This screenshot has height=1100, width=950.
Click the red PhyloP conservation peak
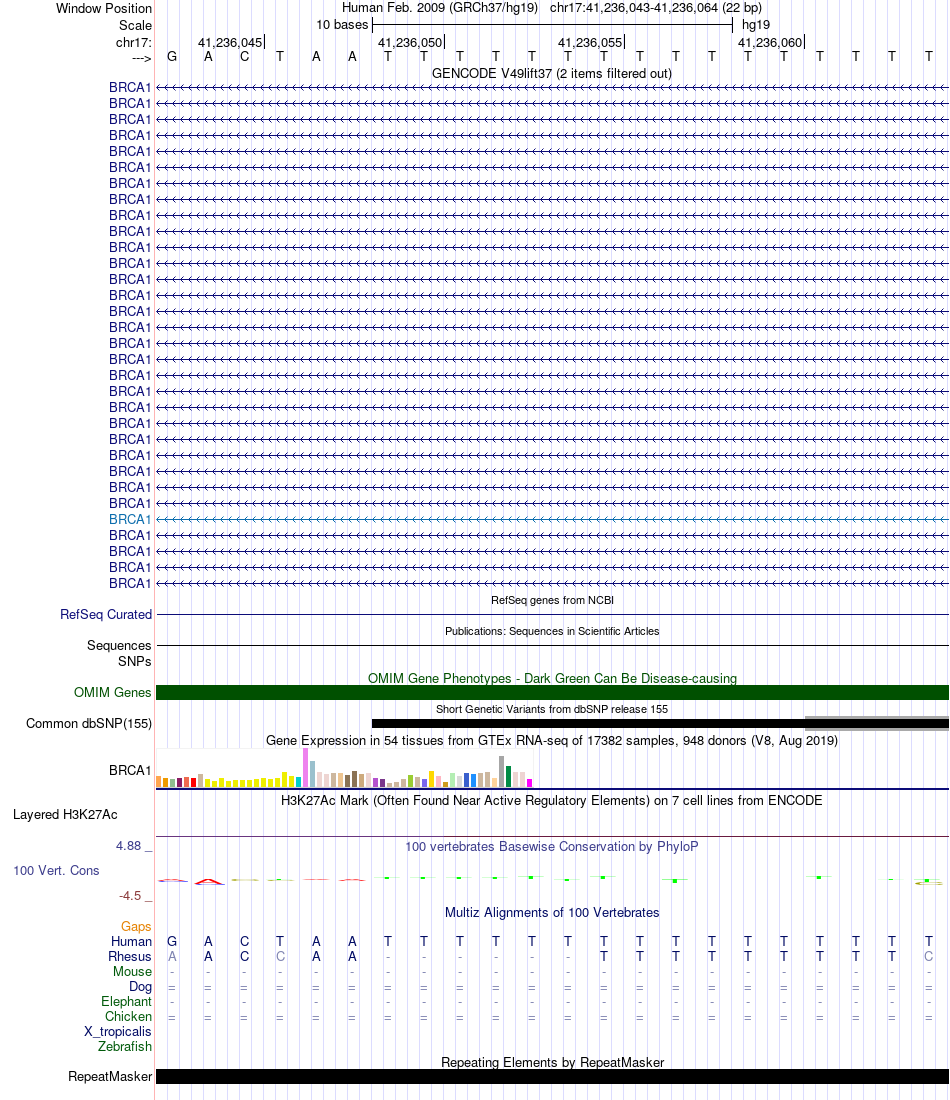click(208, 881)
